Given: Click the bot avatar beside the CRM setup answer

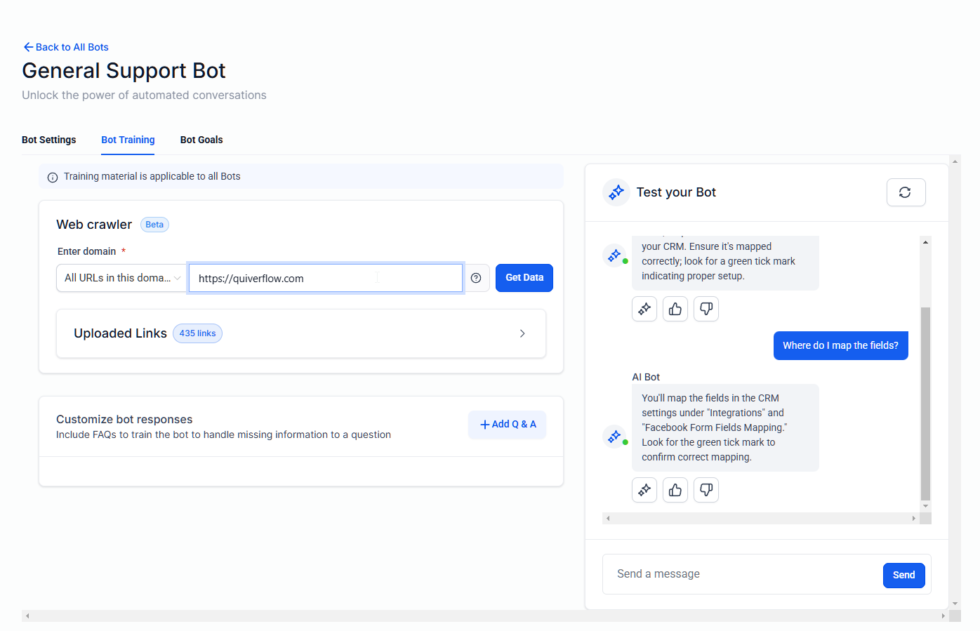Looking at the screenshot, I should (x=615, y=256).
